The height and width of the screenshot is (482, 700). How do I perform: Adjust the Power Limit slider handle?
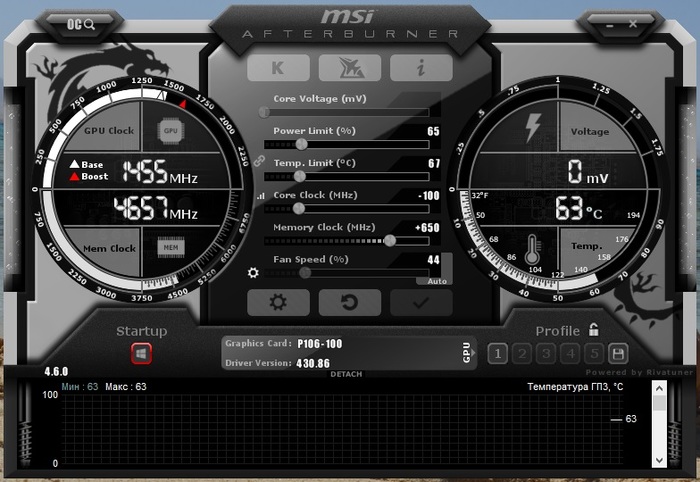pyautogui.click(x=301, y=144)
